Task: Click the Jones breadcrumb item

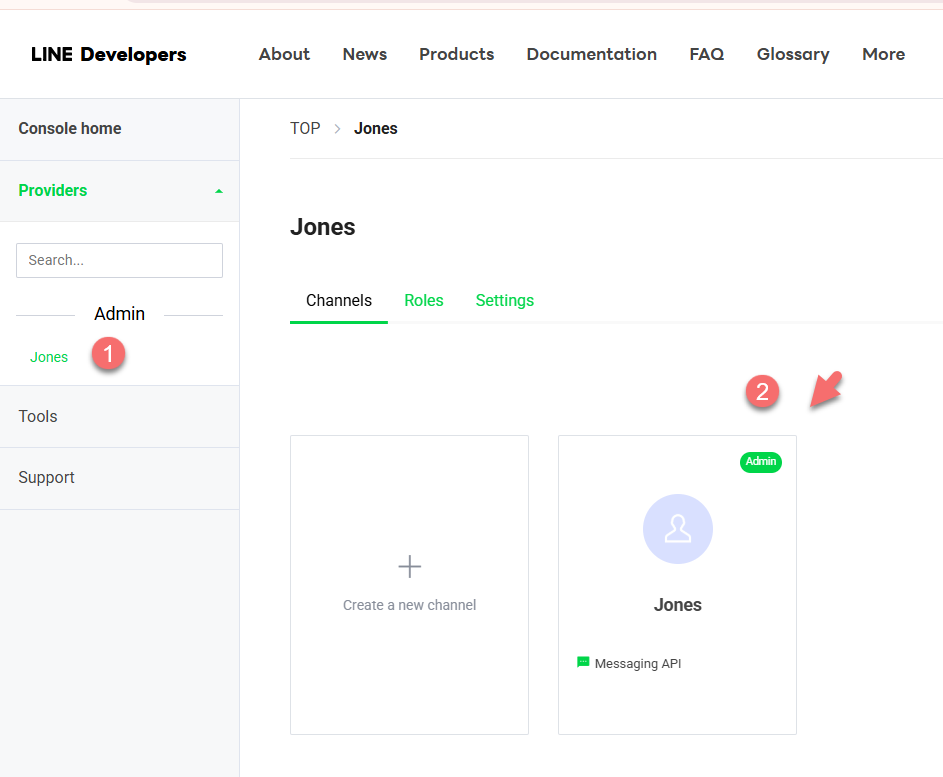Action: click(x=376, y=129)
